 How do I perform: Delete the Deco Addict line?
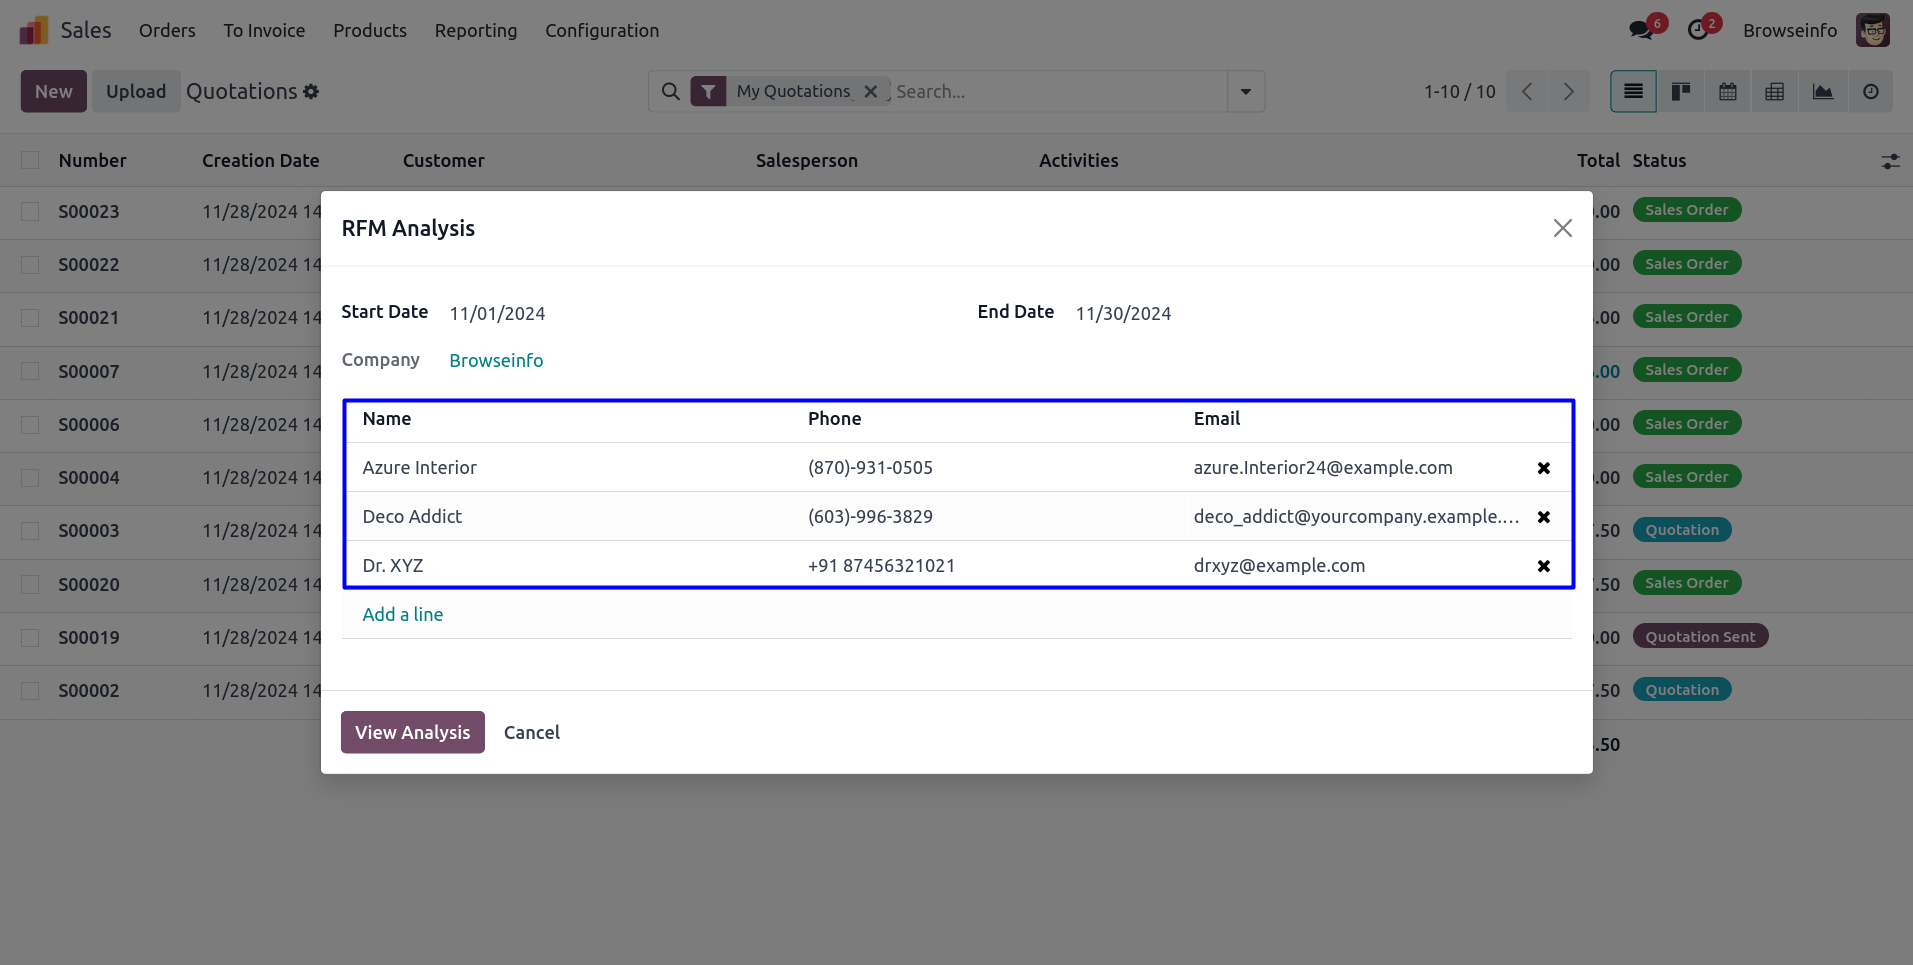(1543, 517)
